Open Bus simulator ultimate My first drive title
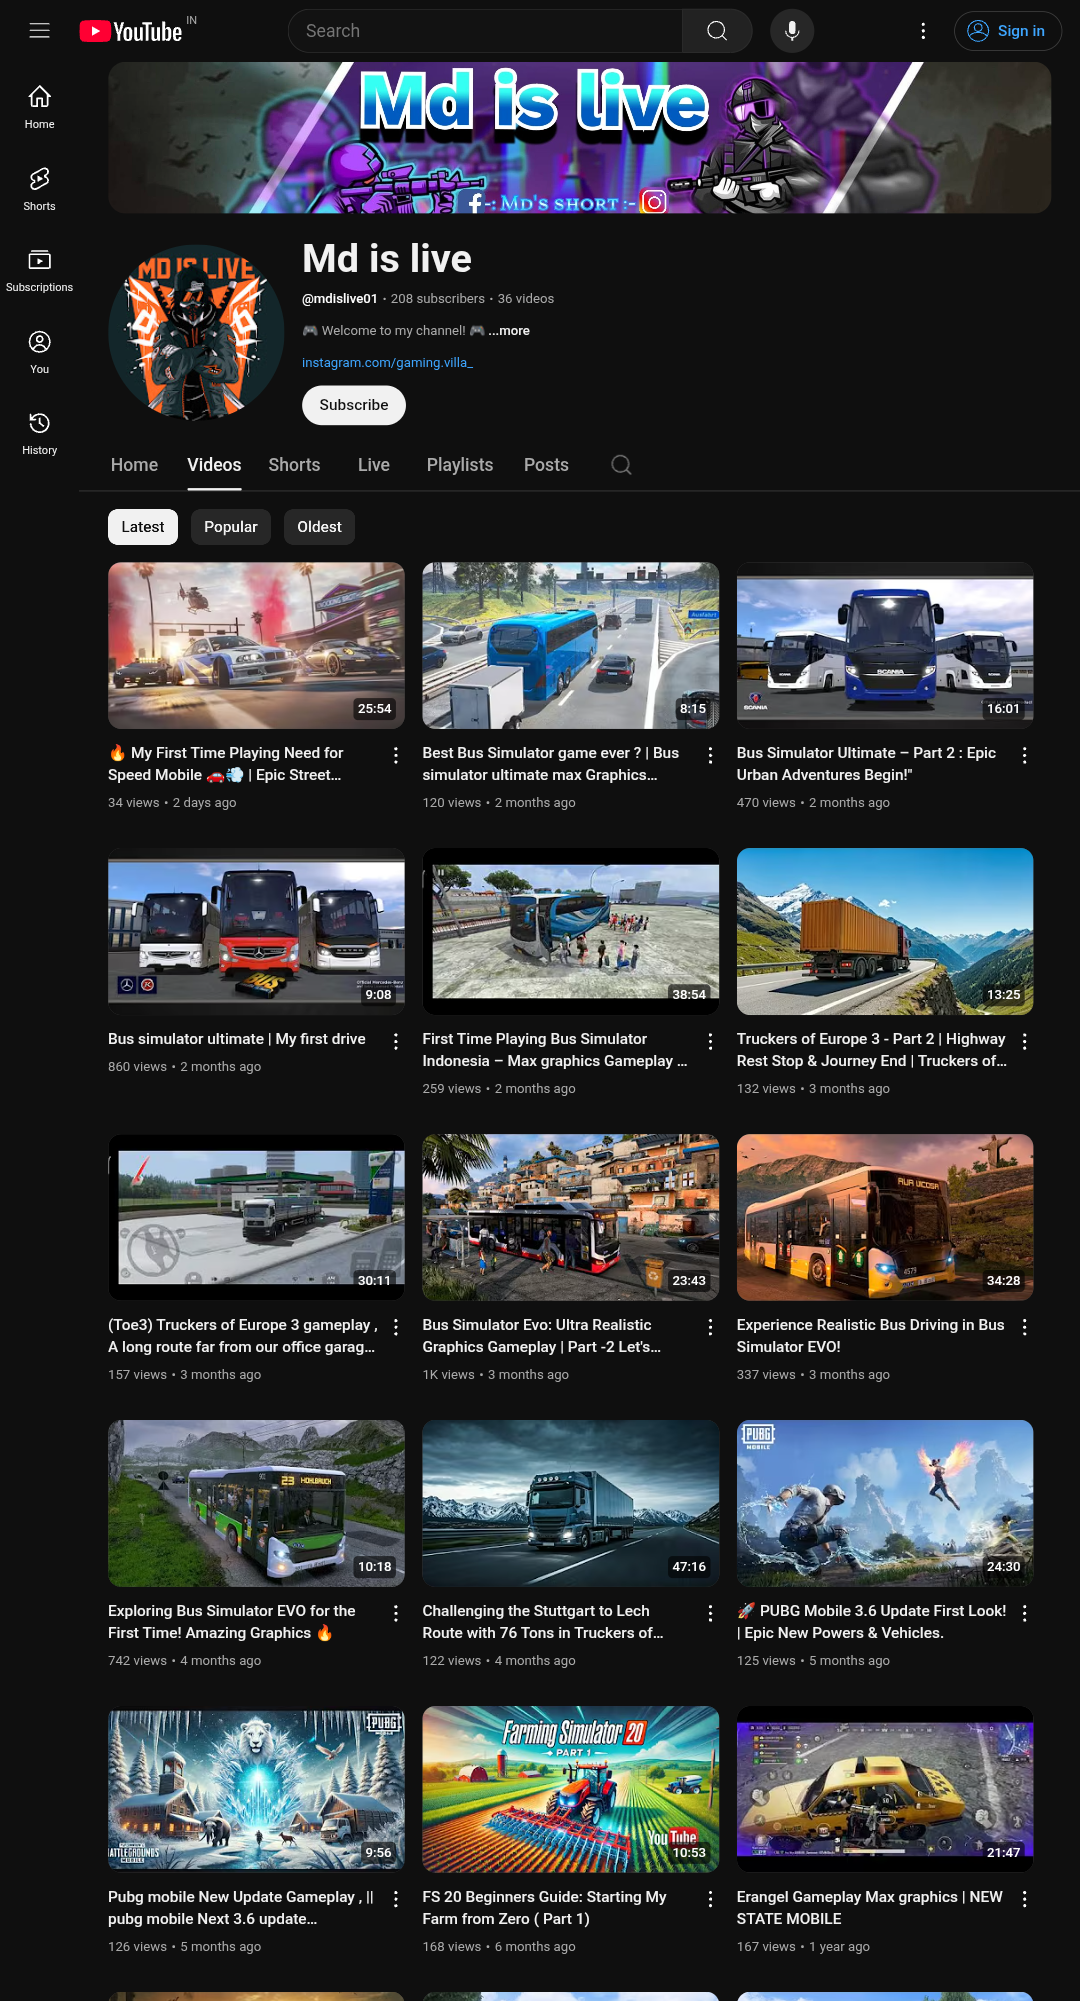 click(237, 1039)
